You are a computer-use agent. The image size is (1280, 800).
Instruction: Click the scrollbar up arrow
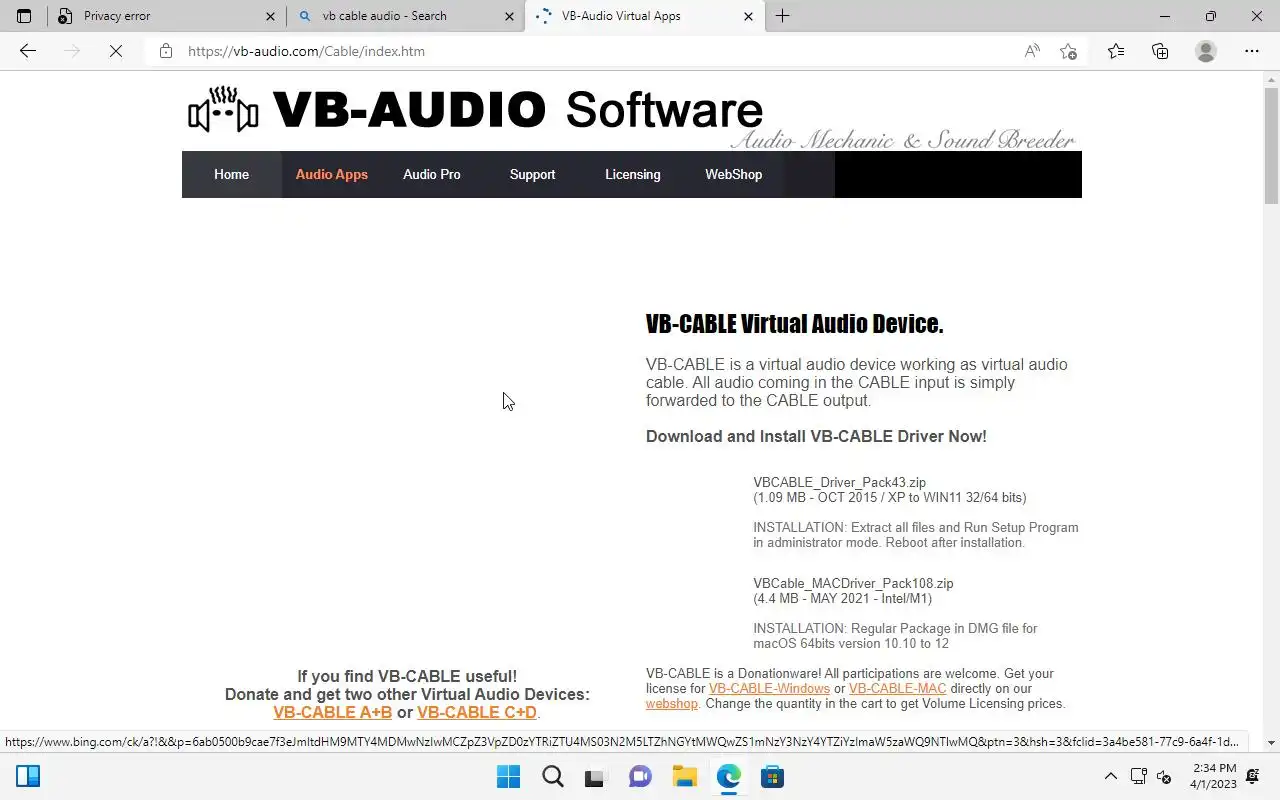pos(1271,78)
